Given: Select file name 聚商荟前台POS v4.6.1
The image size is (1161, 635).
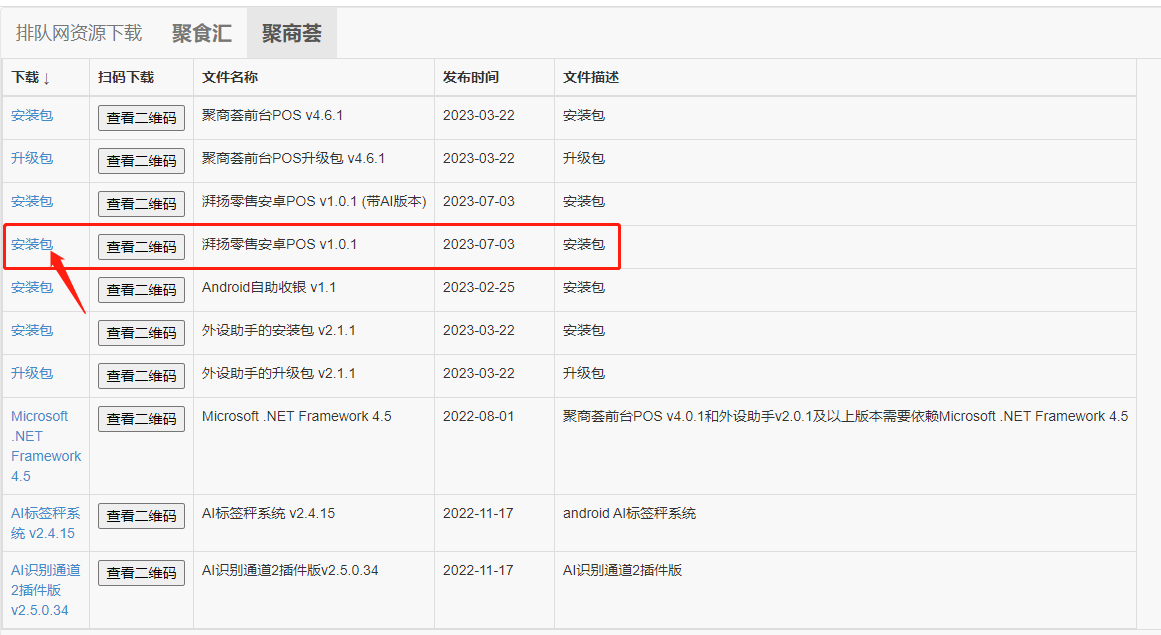Looking at the screenshot, I should point(272,115).
